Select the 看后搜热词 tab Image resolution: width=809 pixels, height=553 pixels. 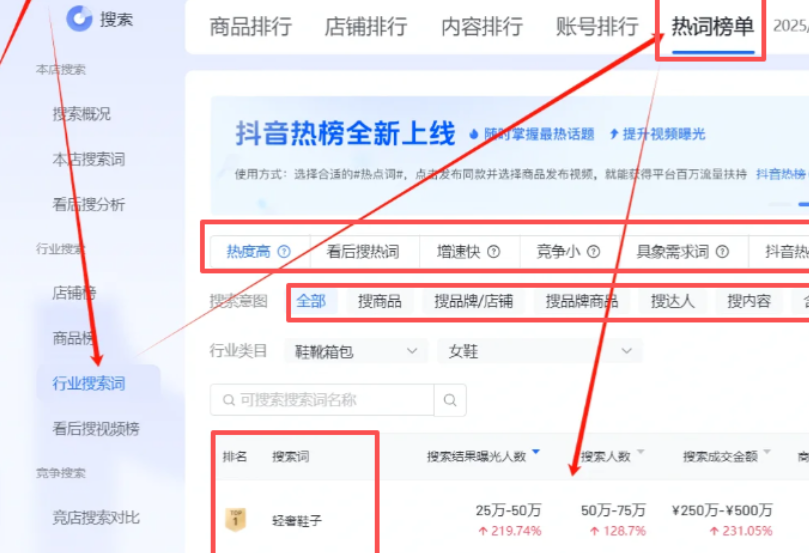pos(363,252)
